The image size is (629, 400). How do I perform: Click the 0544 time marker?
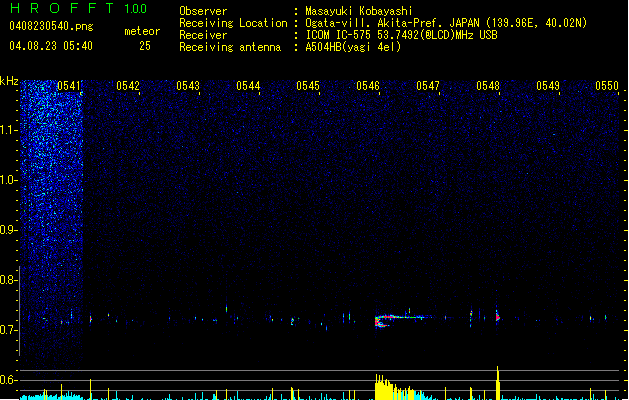click(x=248, y=86)
